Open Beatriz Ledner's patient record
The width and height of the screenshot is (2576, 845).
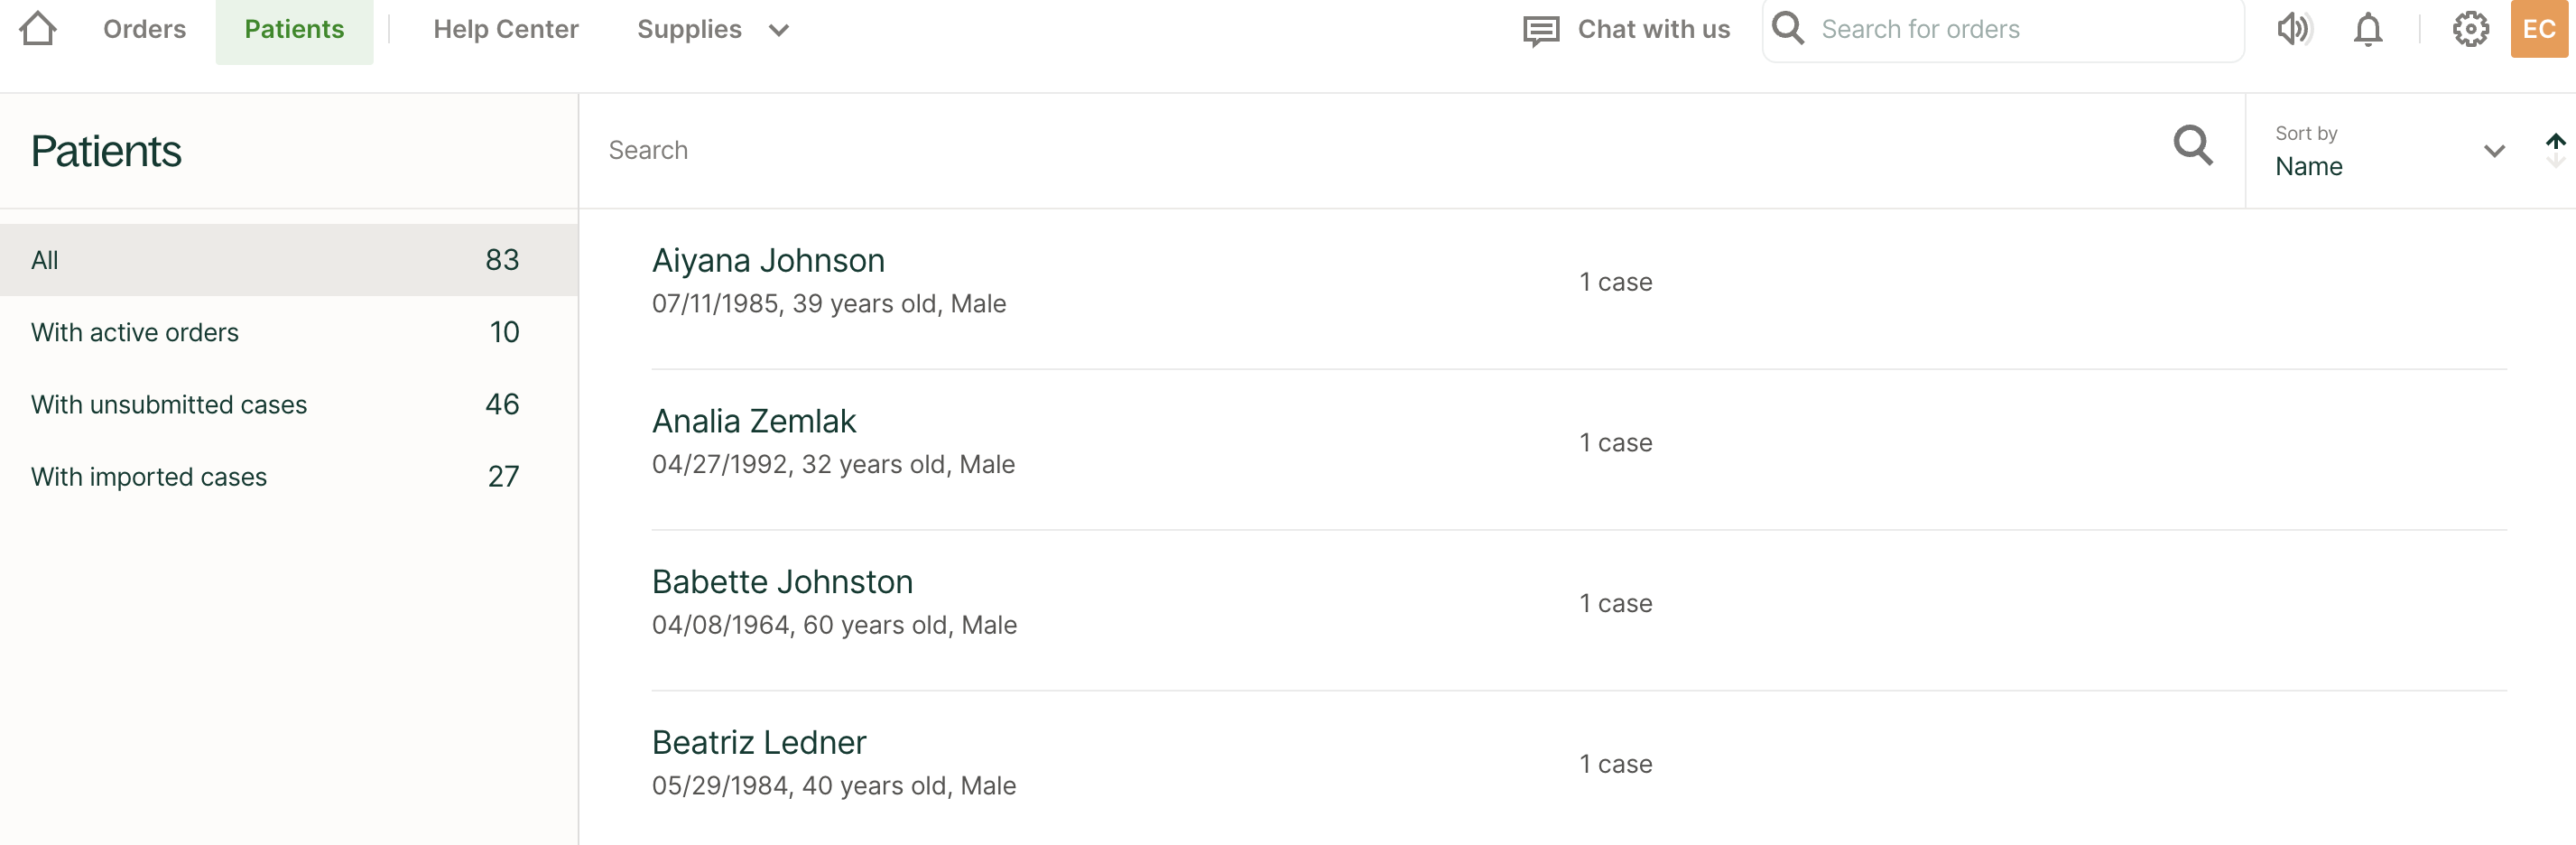click(x=758, y=741)
